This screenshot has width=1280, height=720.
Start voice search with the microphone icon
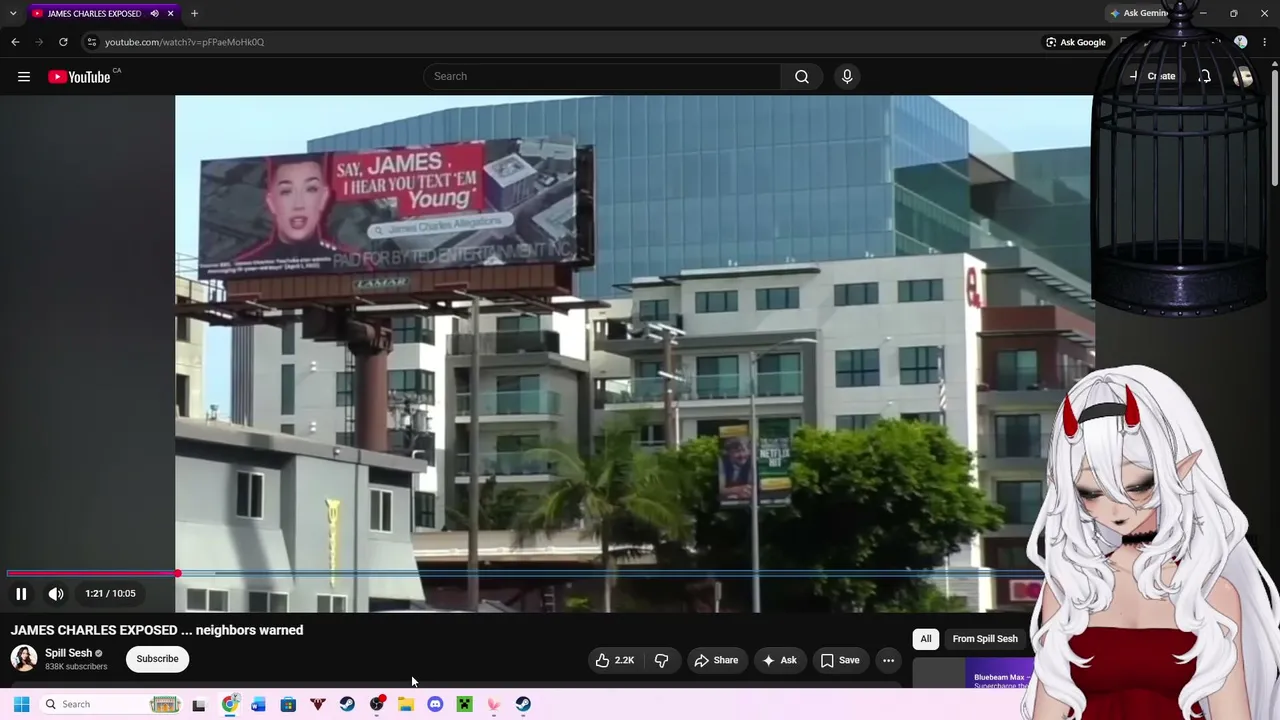point(847,76)
